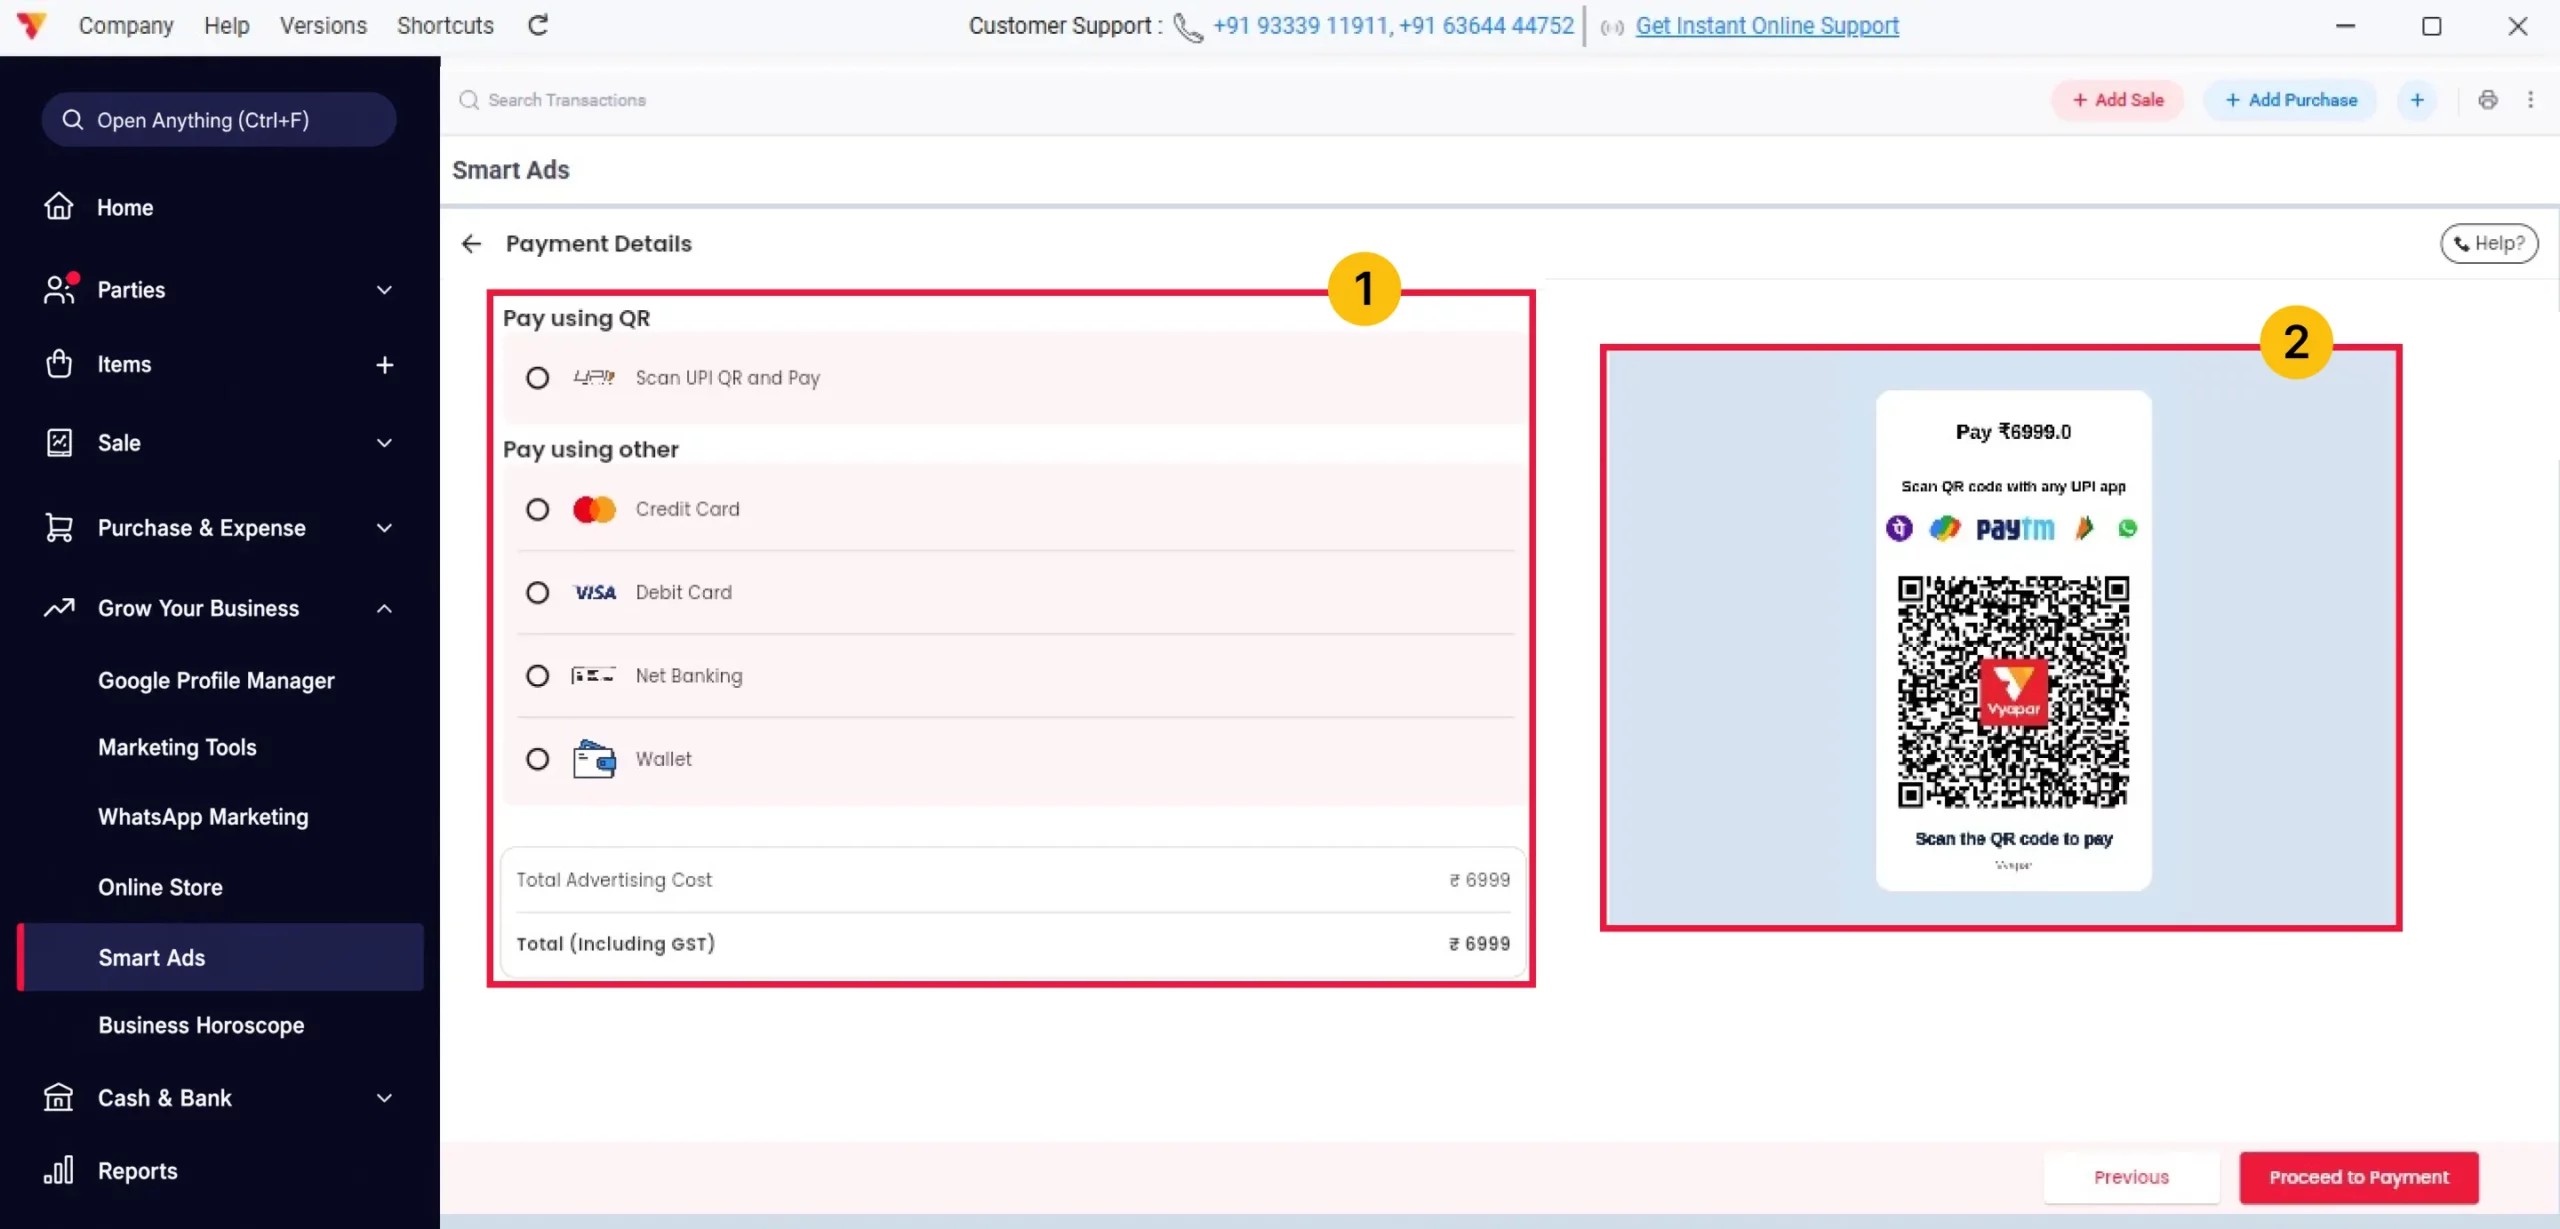Image resolution: width=2560 pixels, height=1229 pixels.
Task: Click the Add Sale button
Action: 2117,100
